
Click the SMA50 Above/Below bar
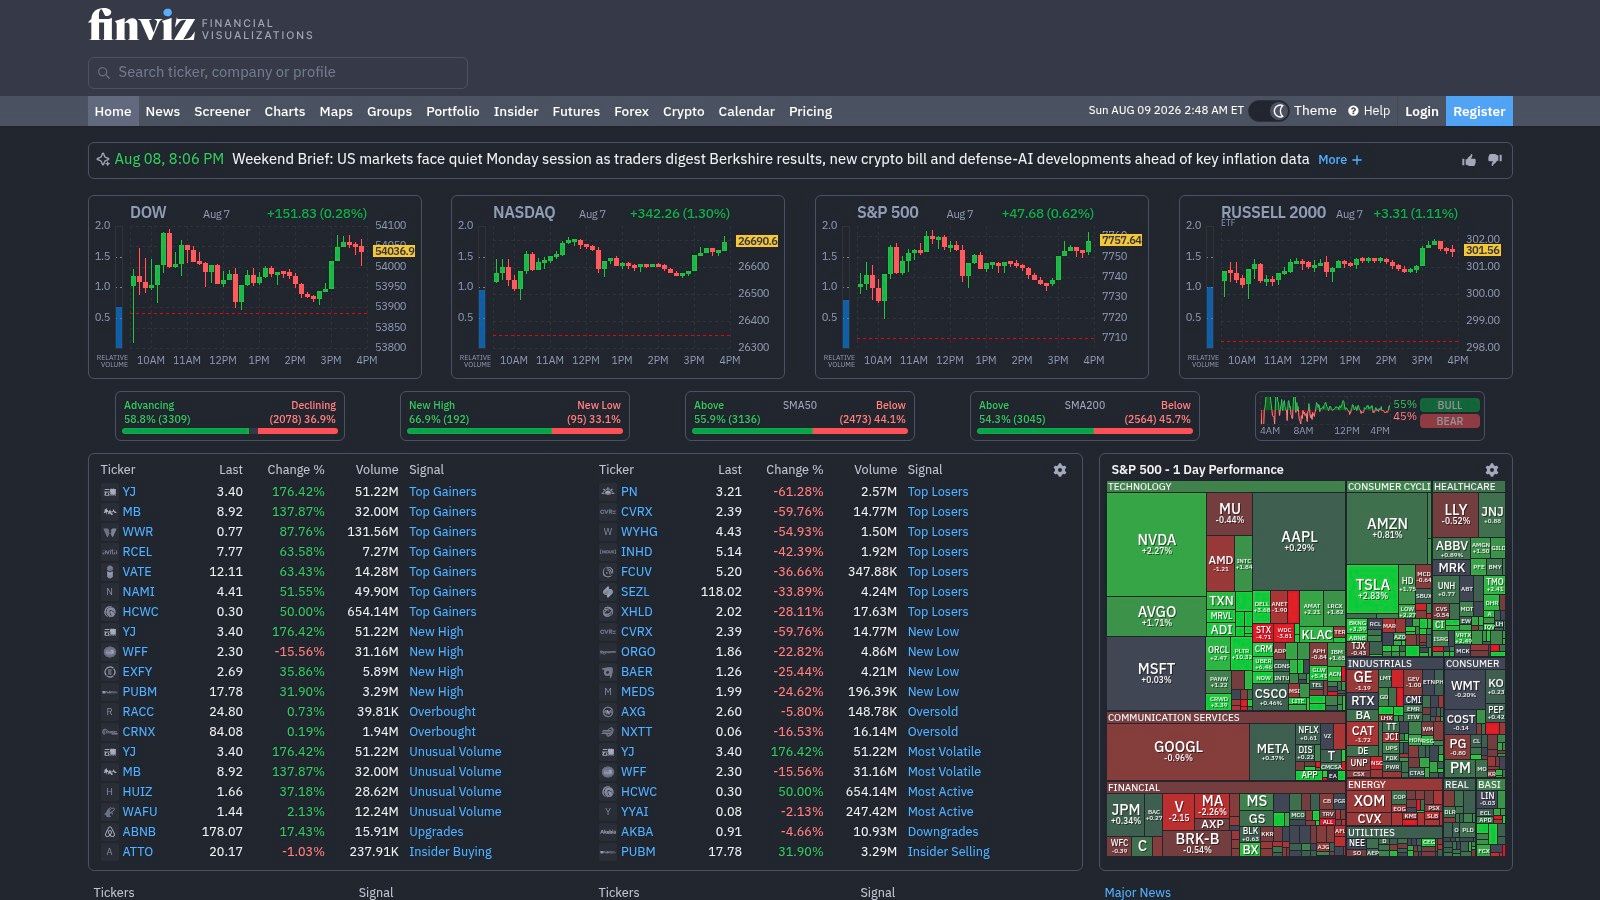(x=800, y=431)
